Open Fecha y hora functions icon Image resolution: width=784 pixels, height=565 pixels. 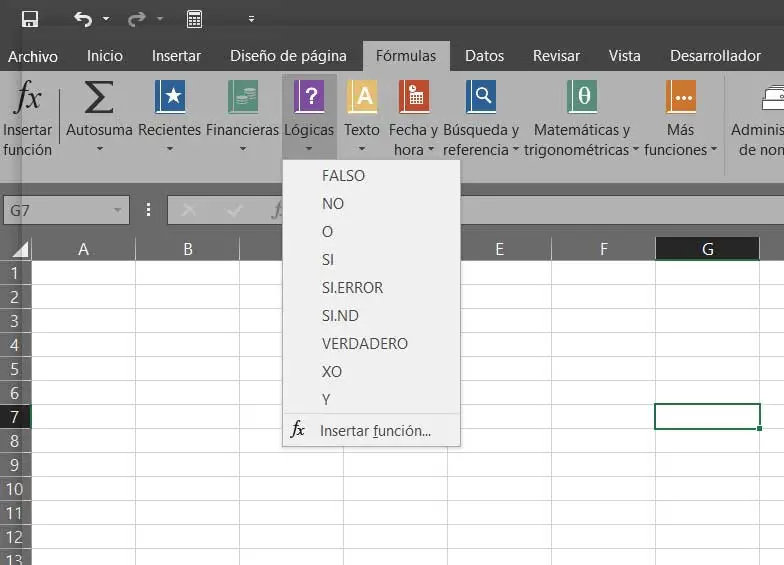414,98
